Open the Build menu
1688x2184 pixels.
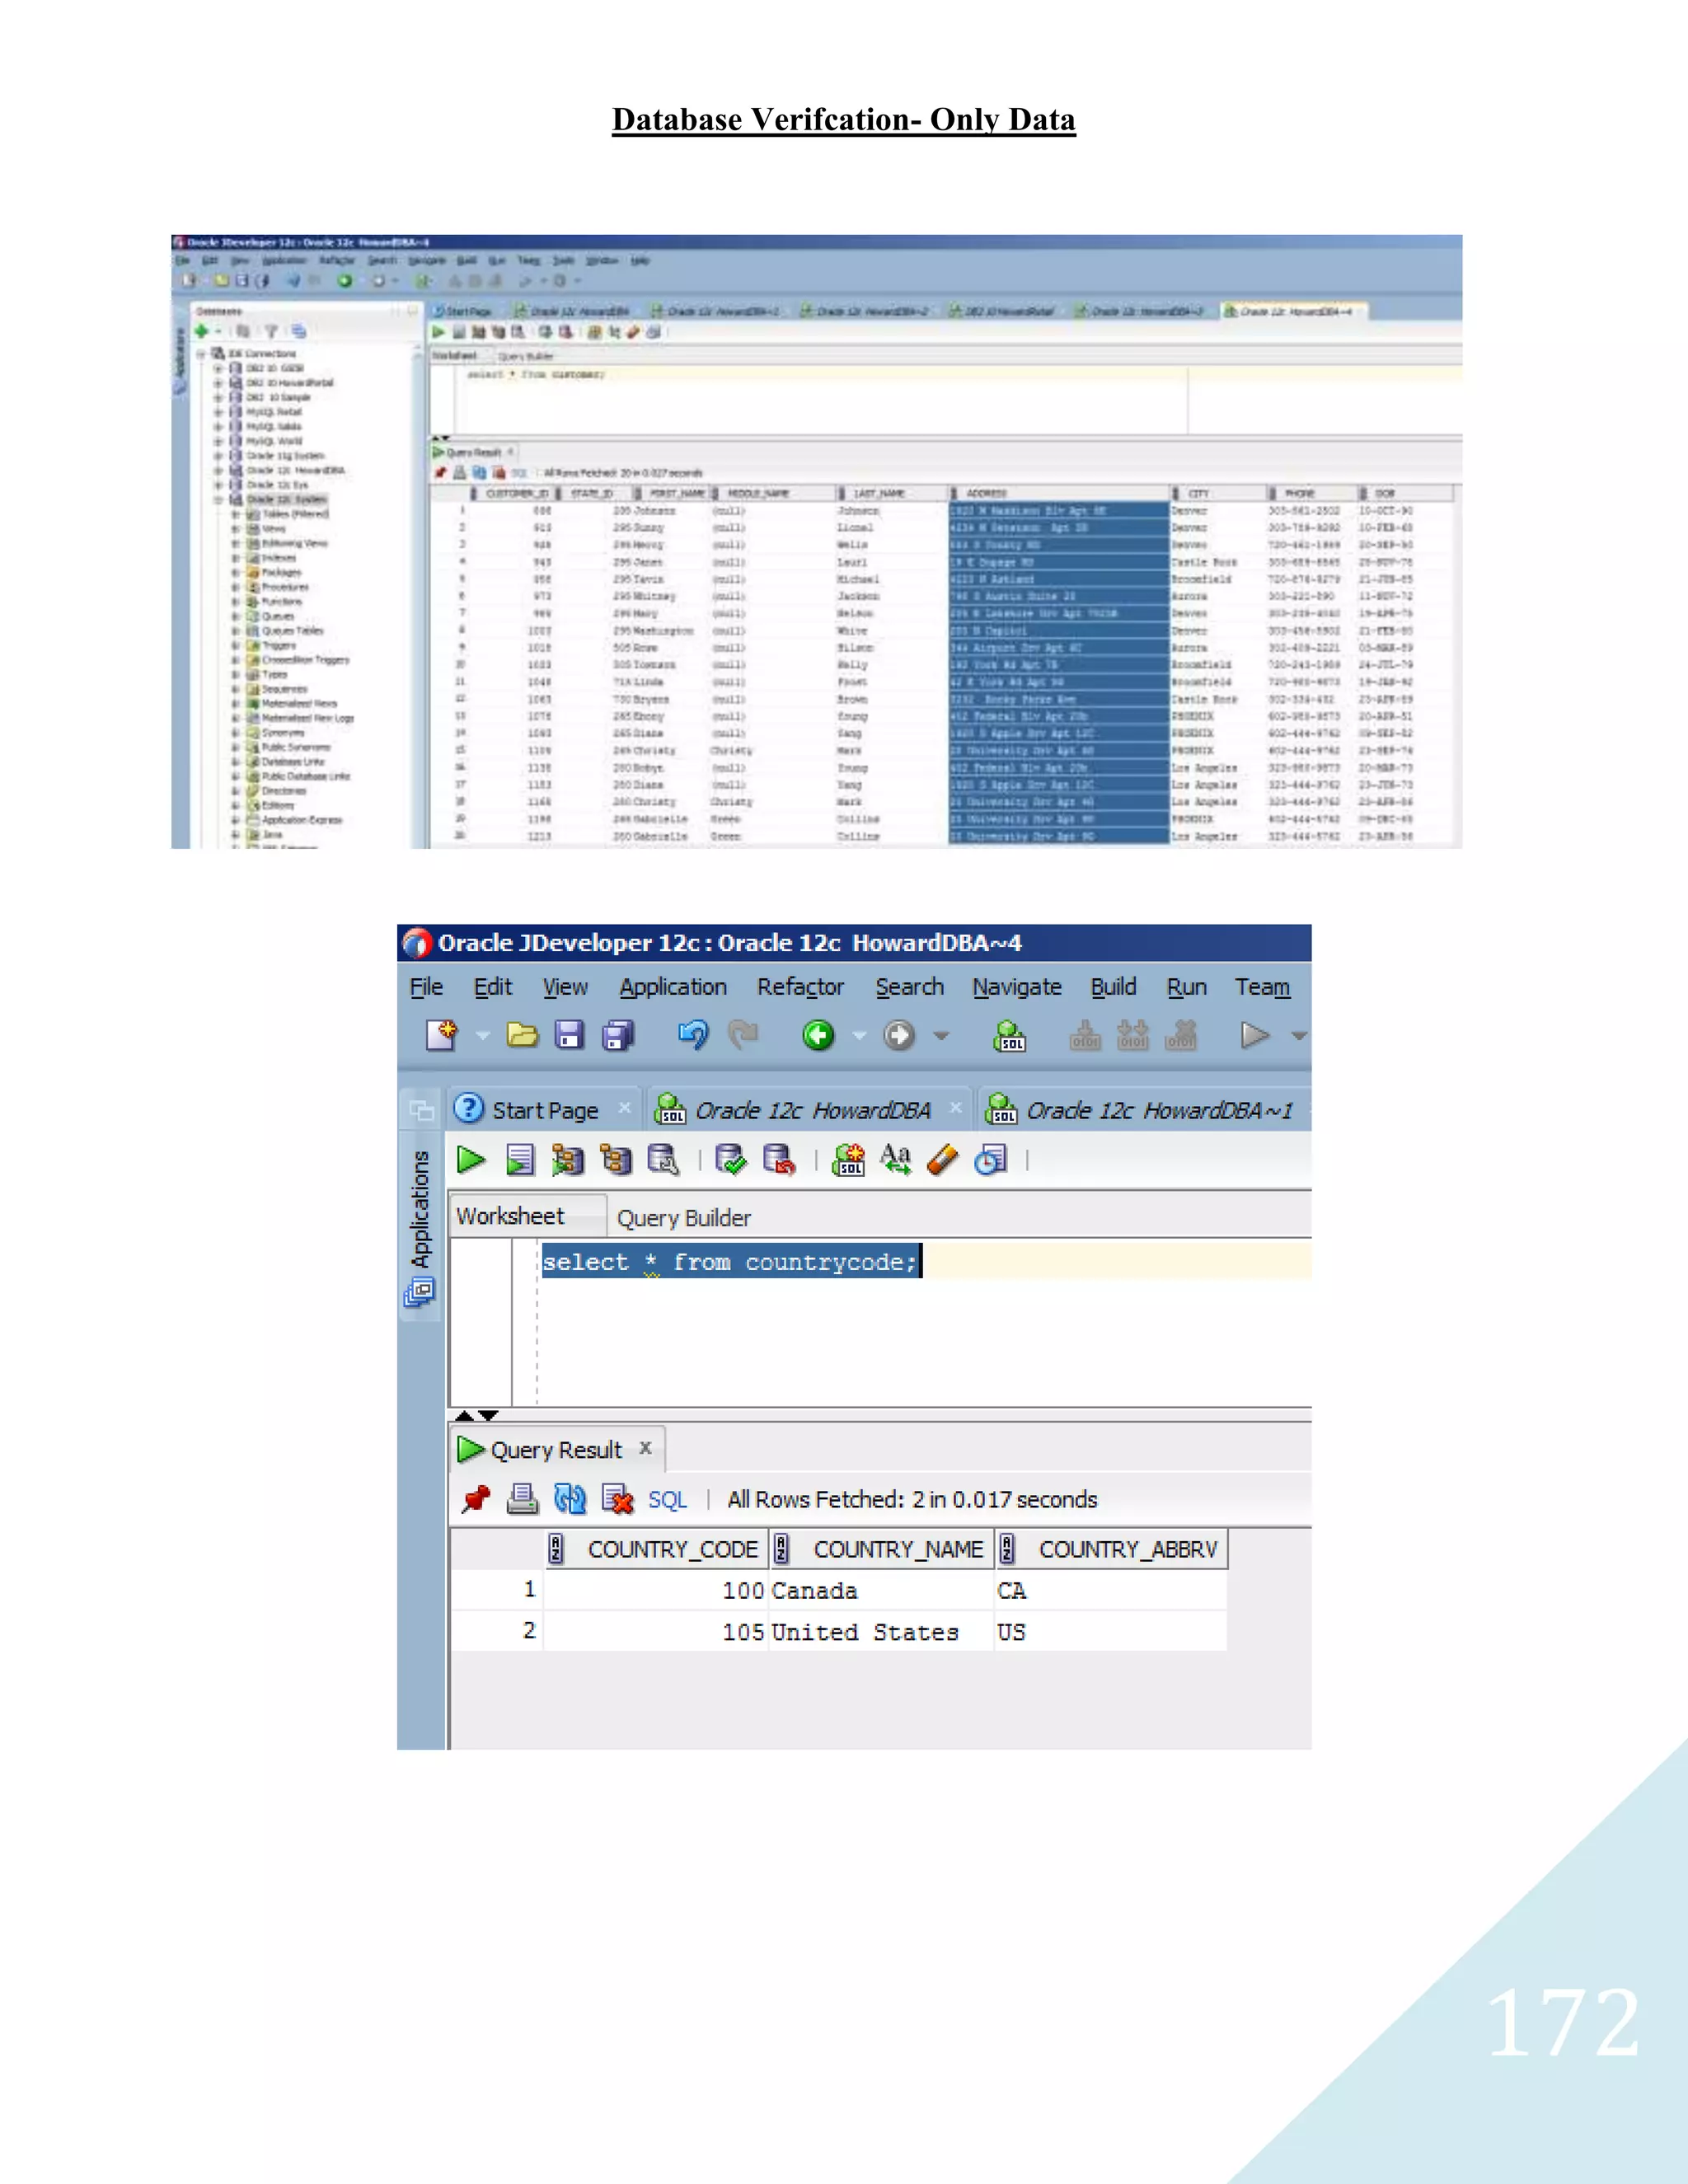(1113, 987)
